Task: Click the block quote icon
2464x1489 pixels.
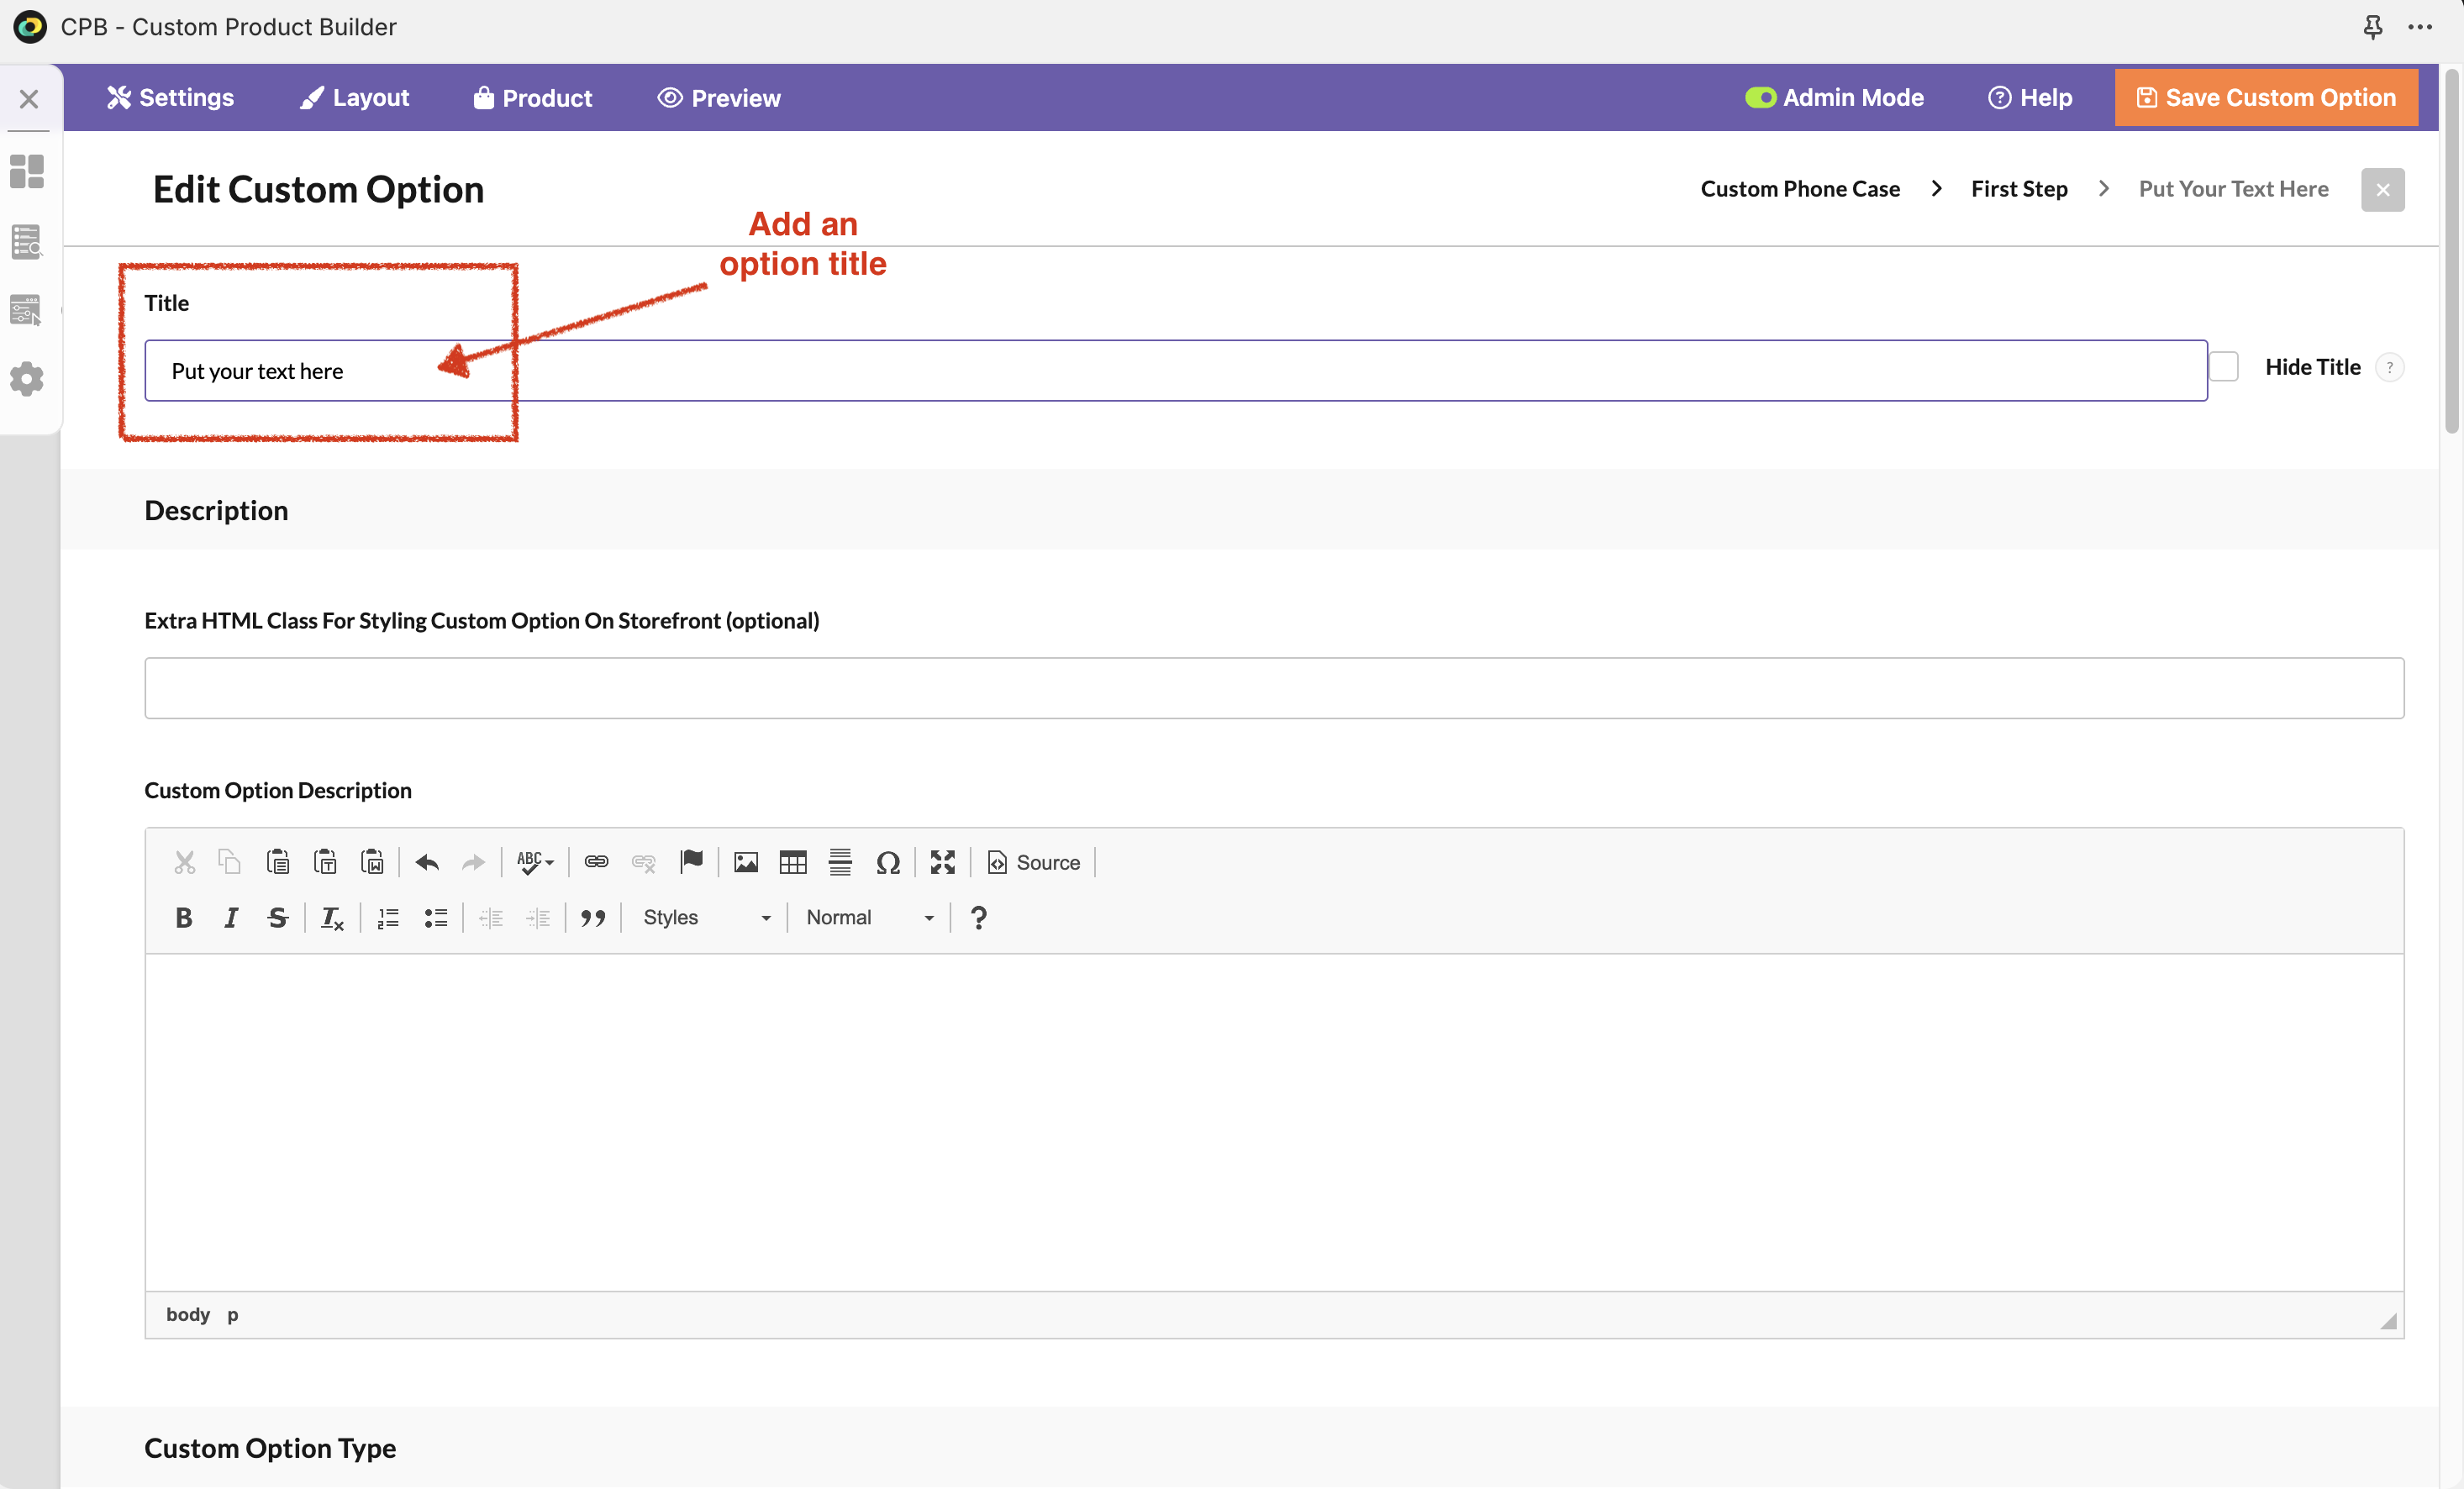Action: click(x=592, y=917)
